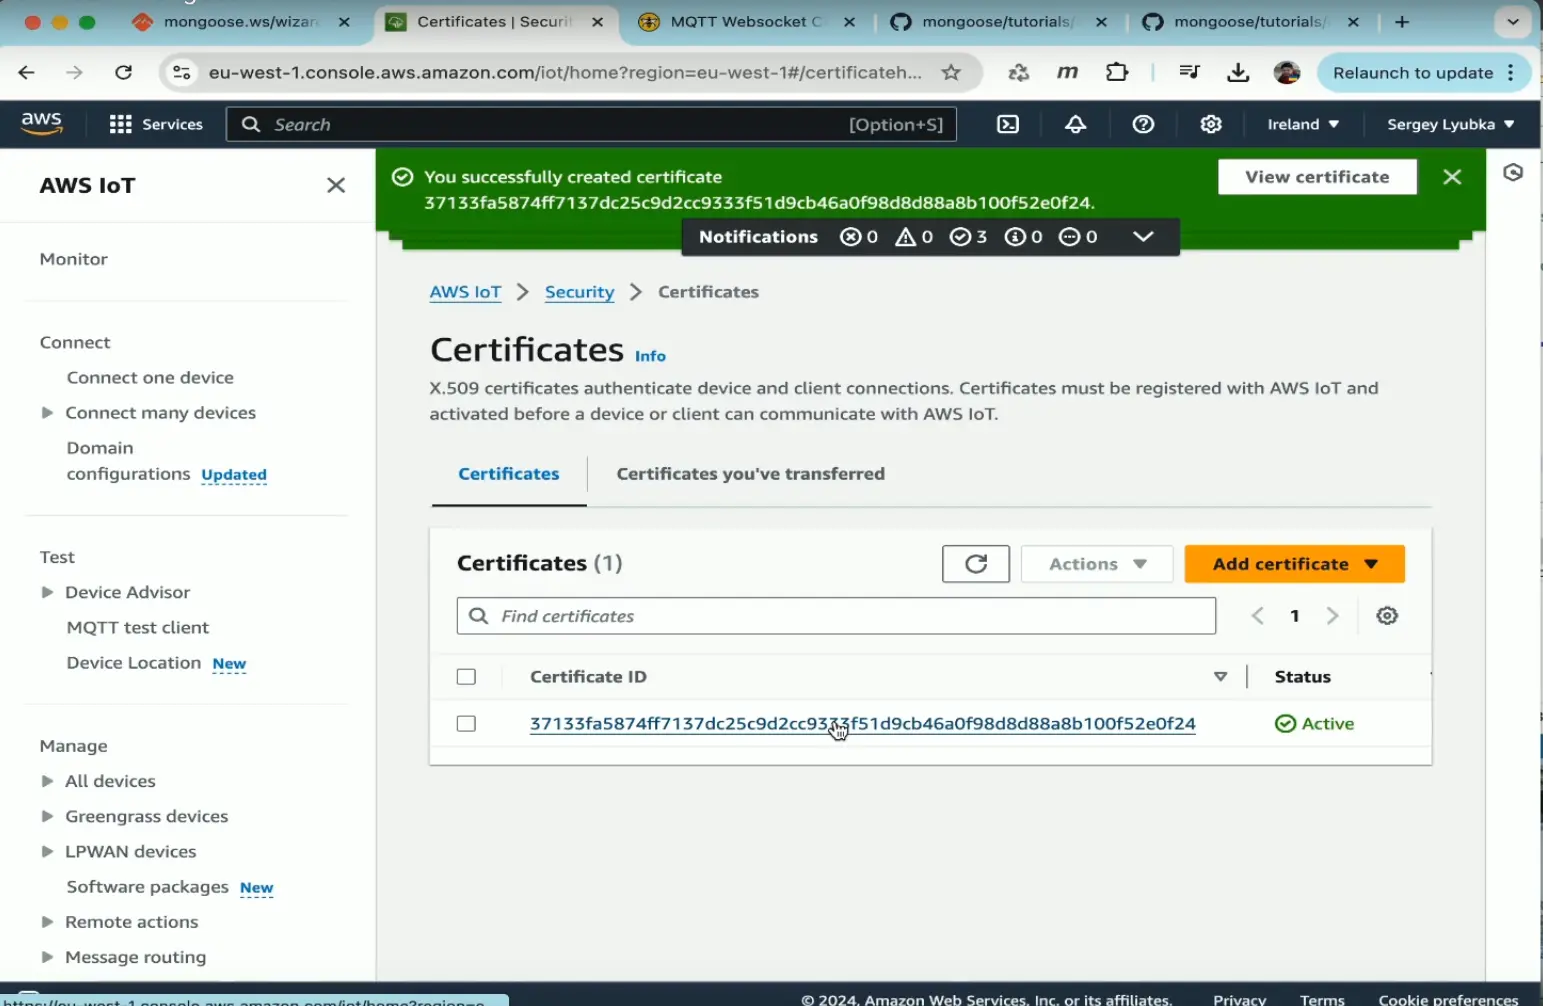Image resolution: width=1543 pixels, height=1006 pixels.
Task: Open MQTT test client menu item
Action: pyautogui.click(x=138, y=628)
